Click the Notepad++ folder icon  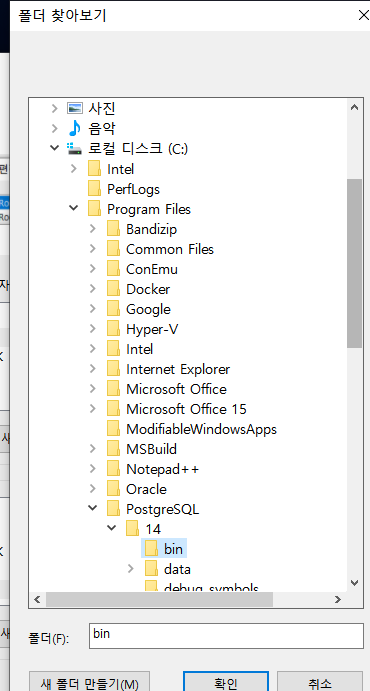[113, 469]
